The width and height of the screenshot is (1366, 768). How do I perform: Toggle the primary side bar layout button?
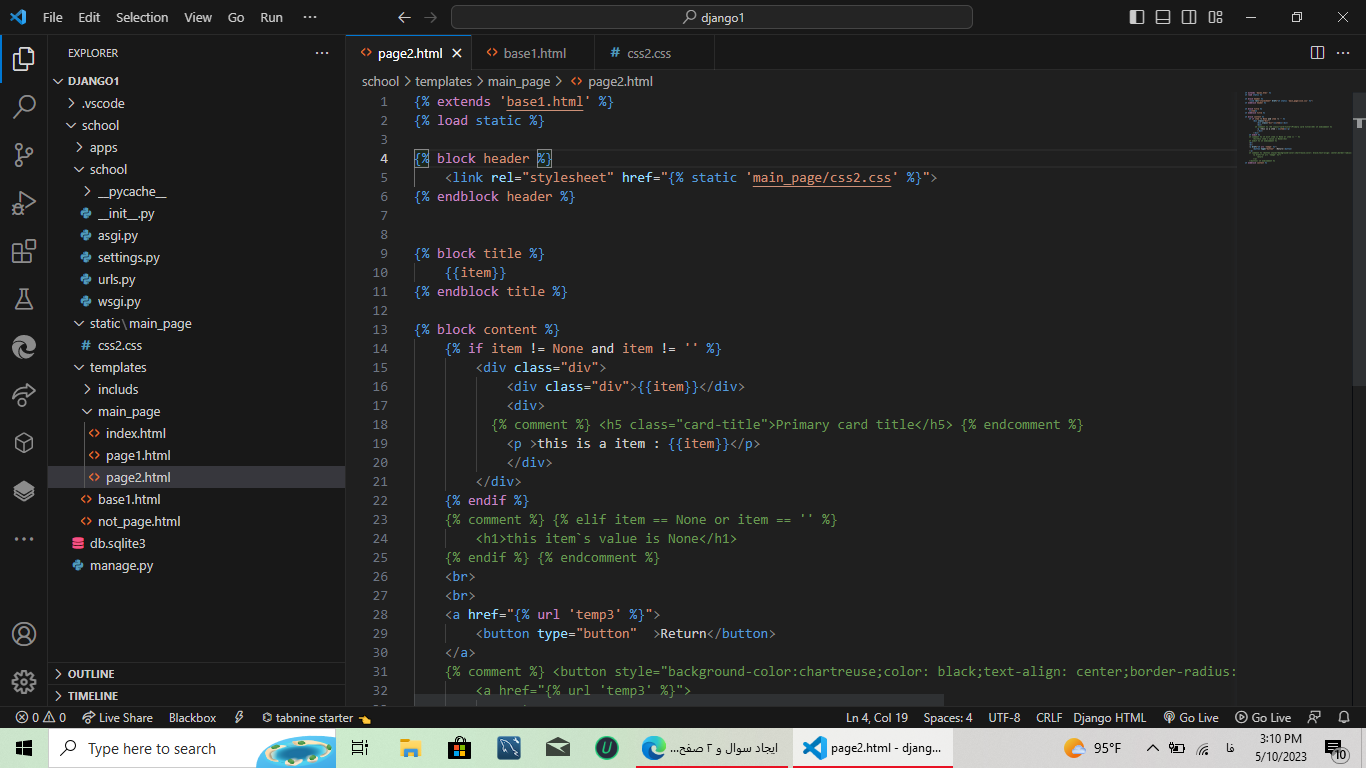(1137, 17)
